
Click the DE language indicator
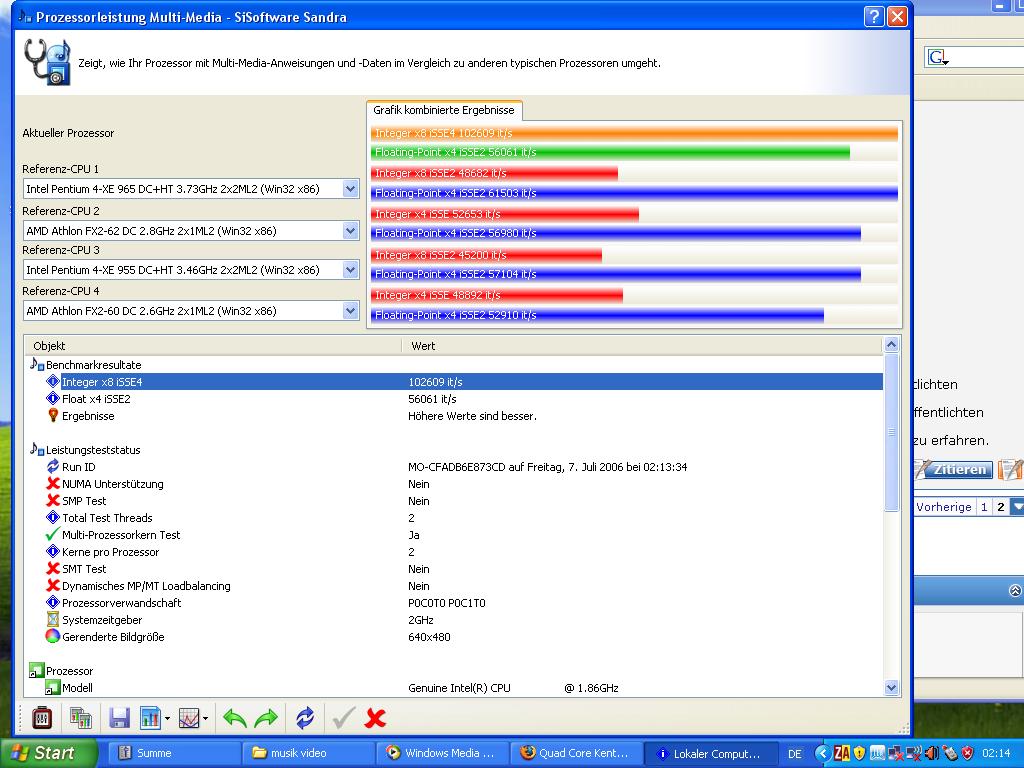794,754
